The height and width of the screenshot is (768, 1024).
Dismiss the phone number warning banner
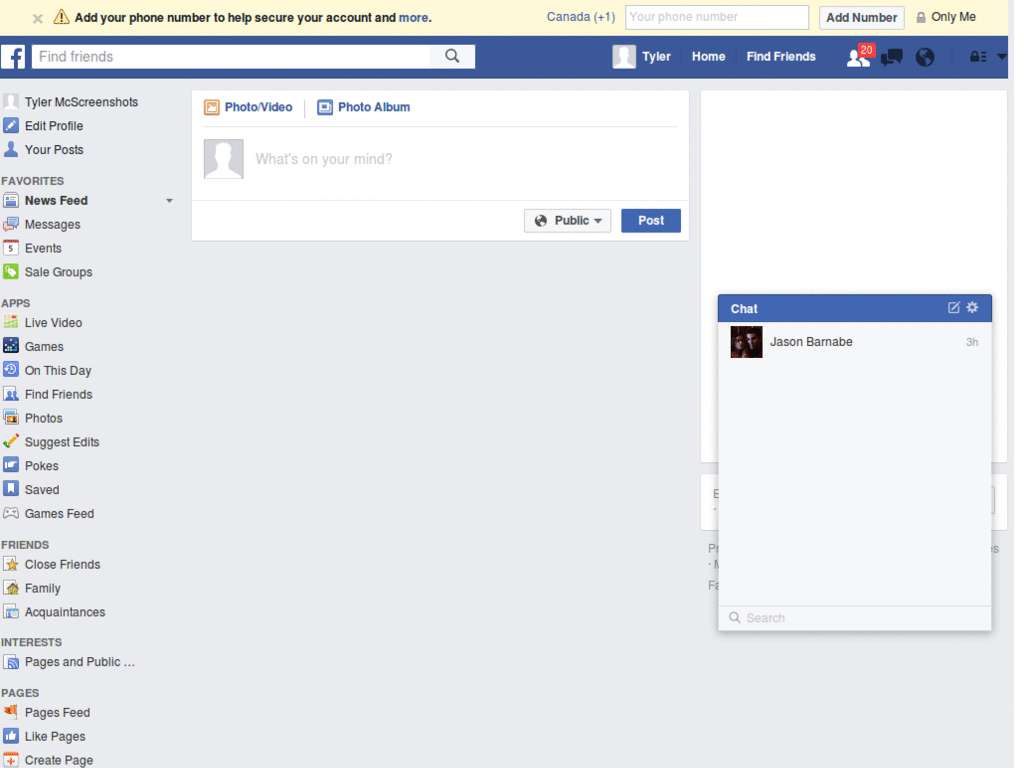(38, 18)
